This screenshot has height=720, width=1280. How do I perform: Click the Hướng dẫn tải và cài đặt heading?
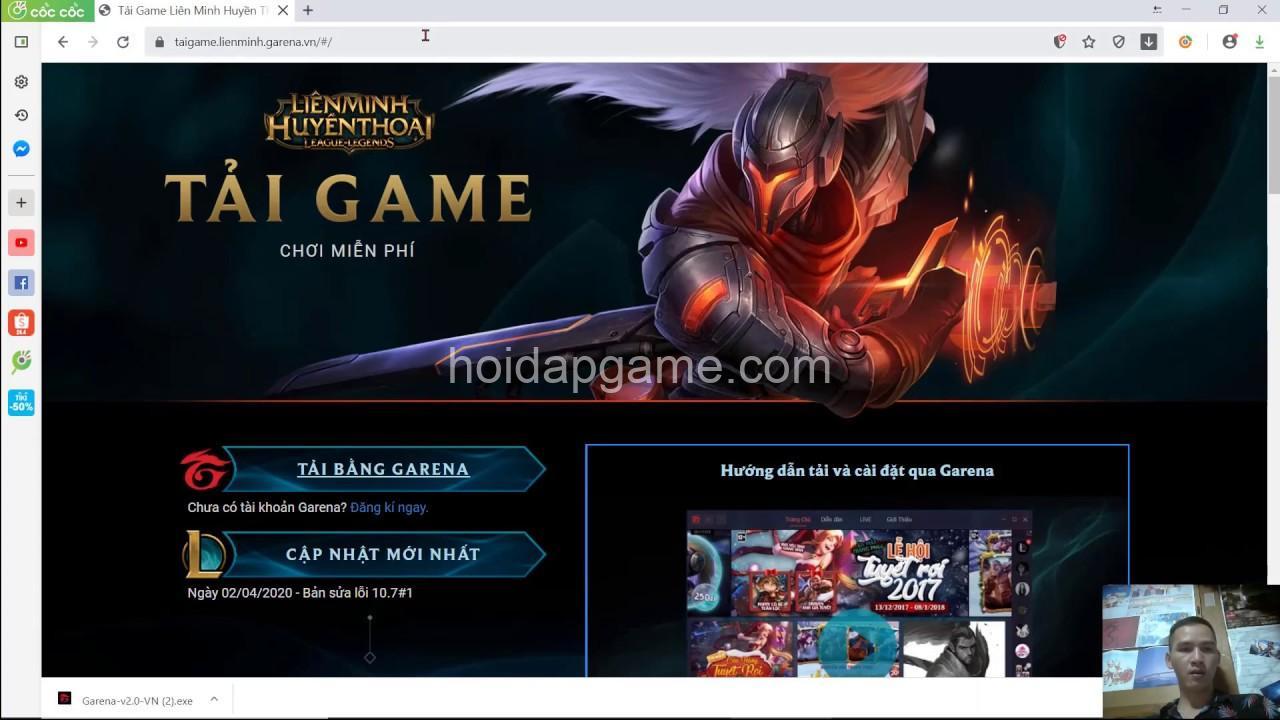857,471
